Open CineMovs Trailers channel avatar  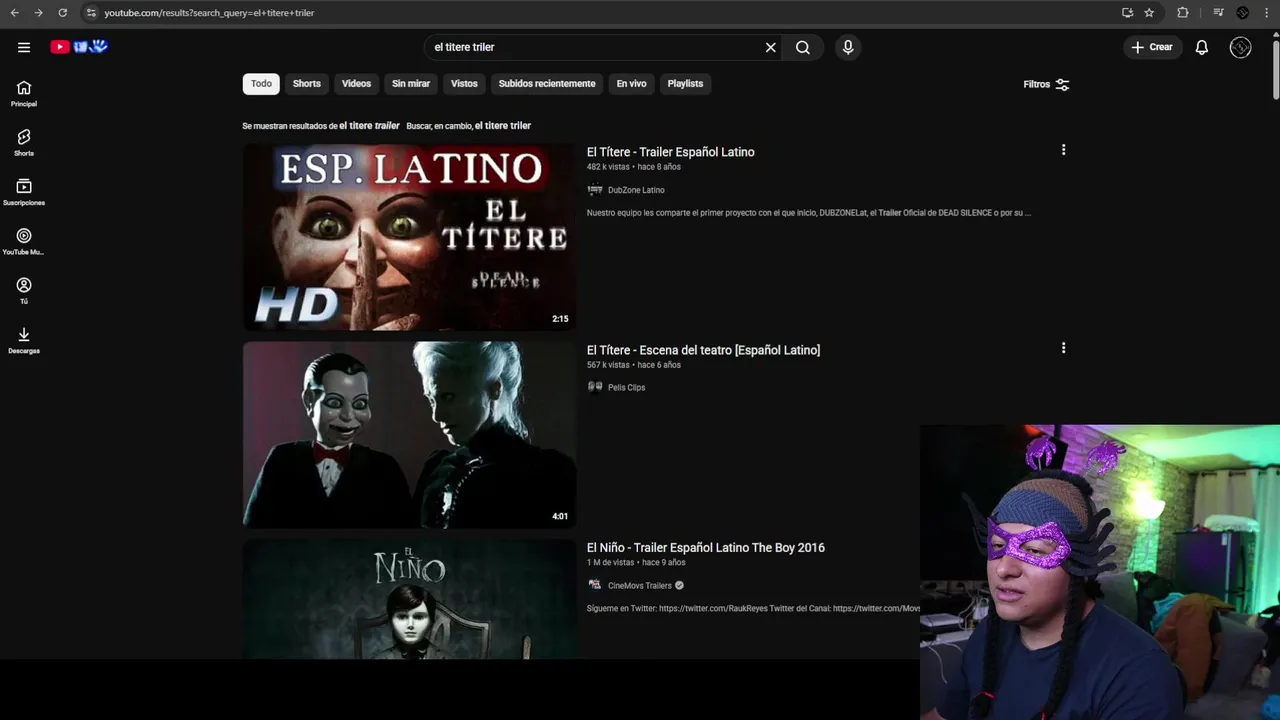coord(595,585)
